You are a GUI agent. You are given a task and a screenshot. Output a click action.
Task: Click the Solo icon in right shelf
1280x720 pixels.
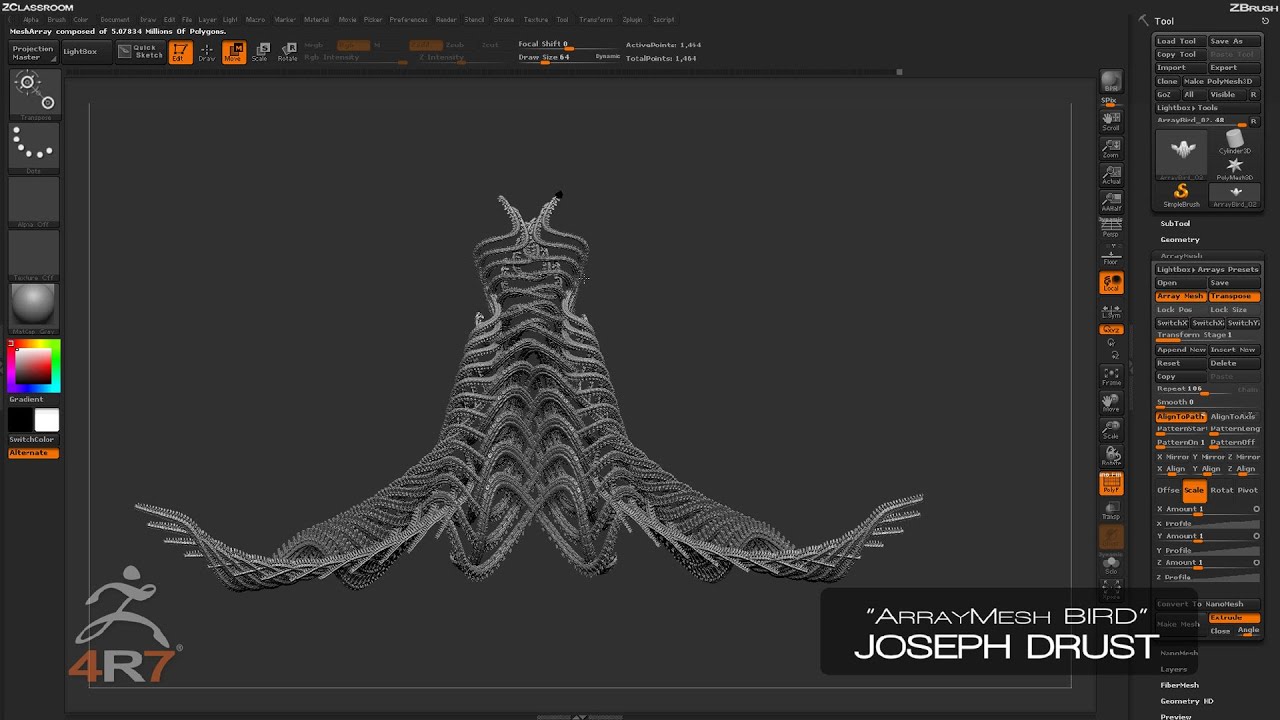tap(1111, 564)
